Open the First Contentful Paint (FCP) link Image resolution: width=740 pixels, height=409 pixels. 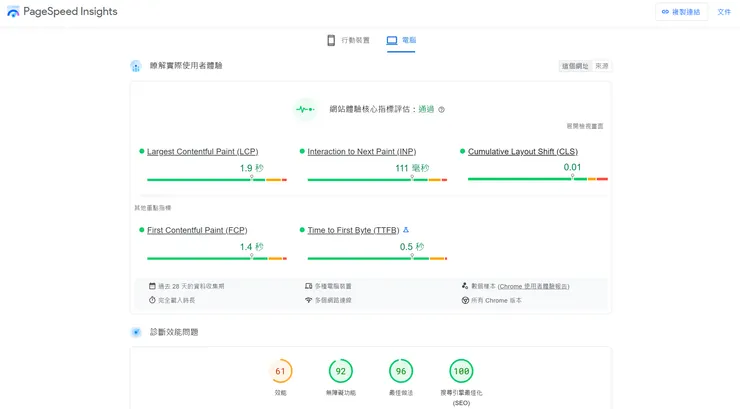(197, 230)
